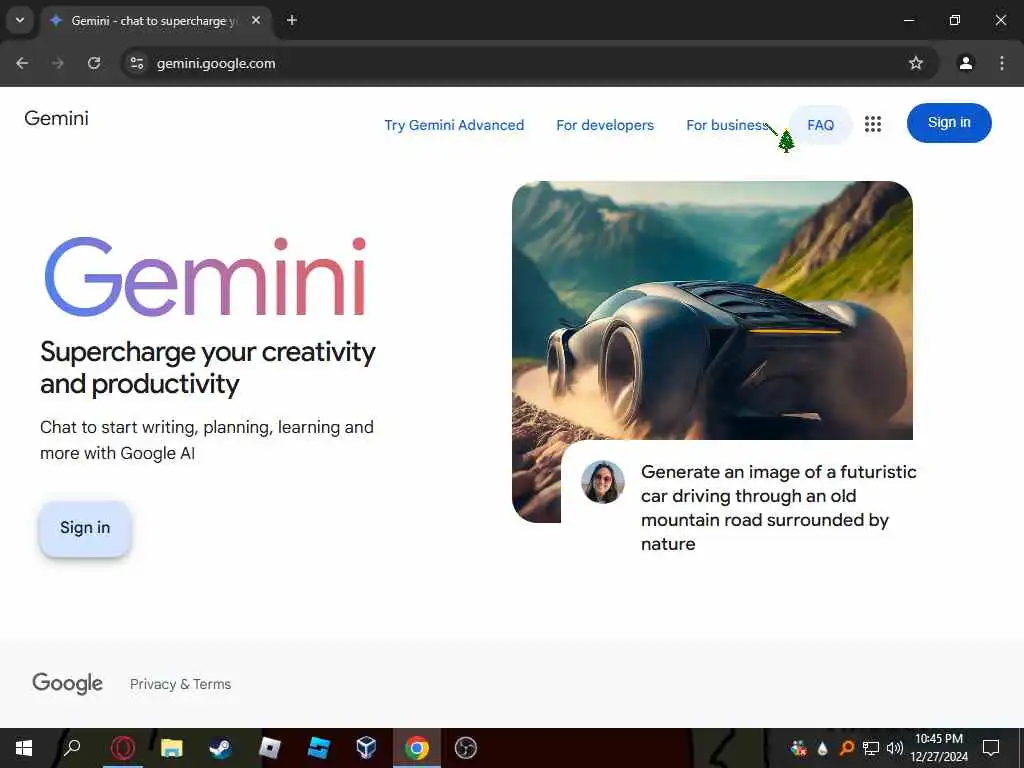Click the colorful tray icon left of the water drop

(798, 748)
